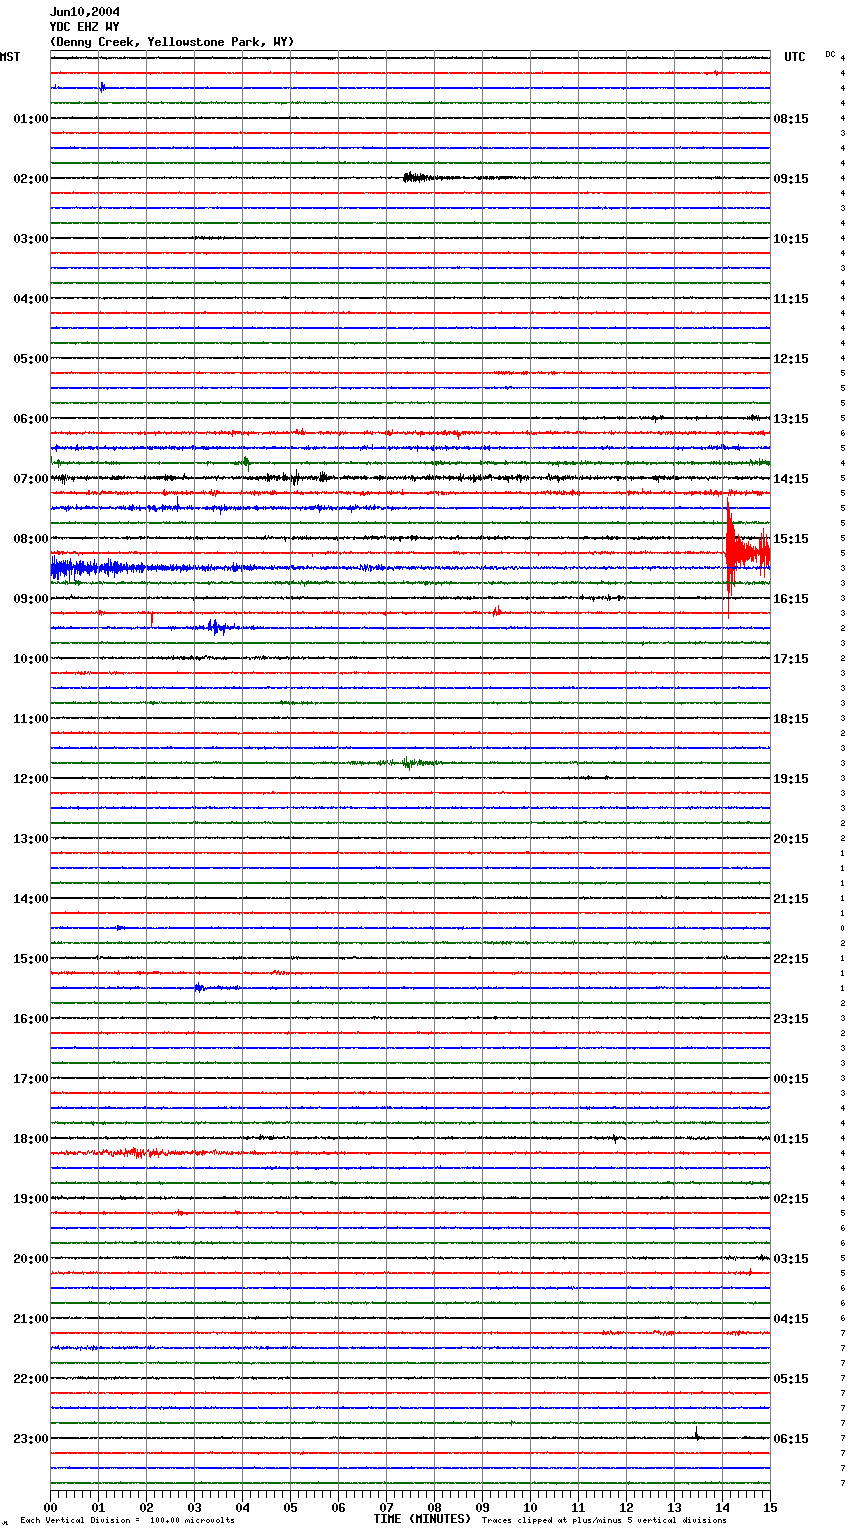Image resolution: width=850 pixels, height=1534 pixels.
Task: Click the "TIME (MINUTES)" axis title
Action: [422, 1519]
